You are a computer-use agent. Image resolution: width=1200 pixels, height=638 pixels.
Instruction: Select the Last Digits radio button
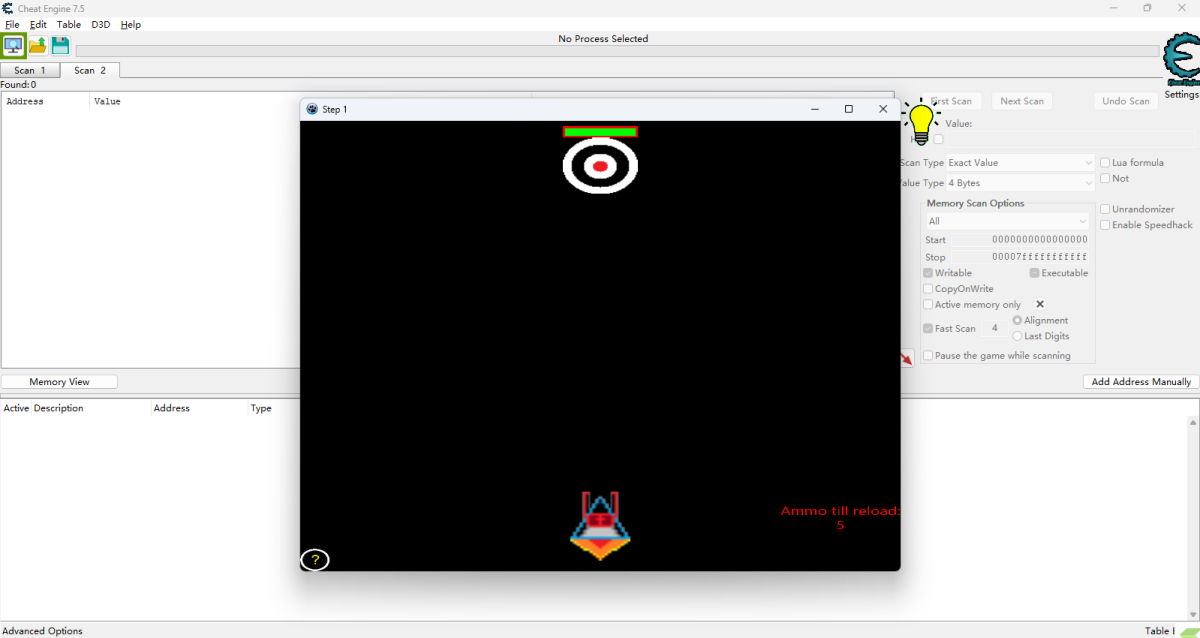coord(1017,336)
